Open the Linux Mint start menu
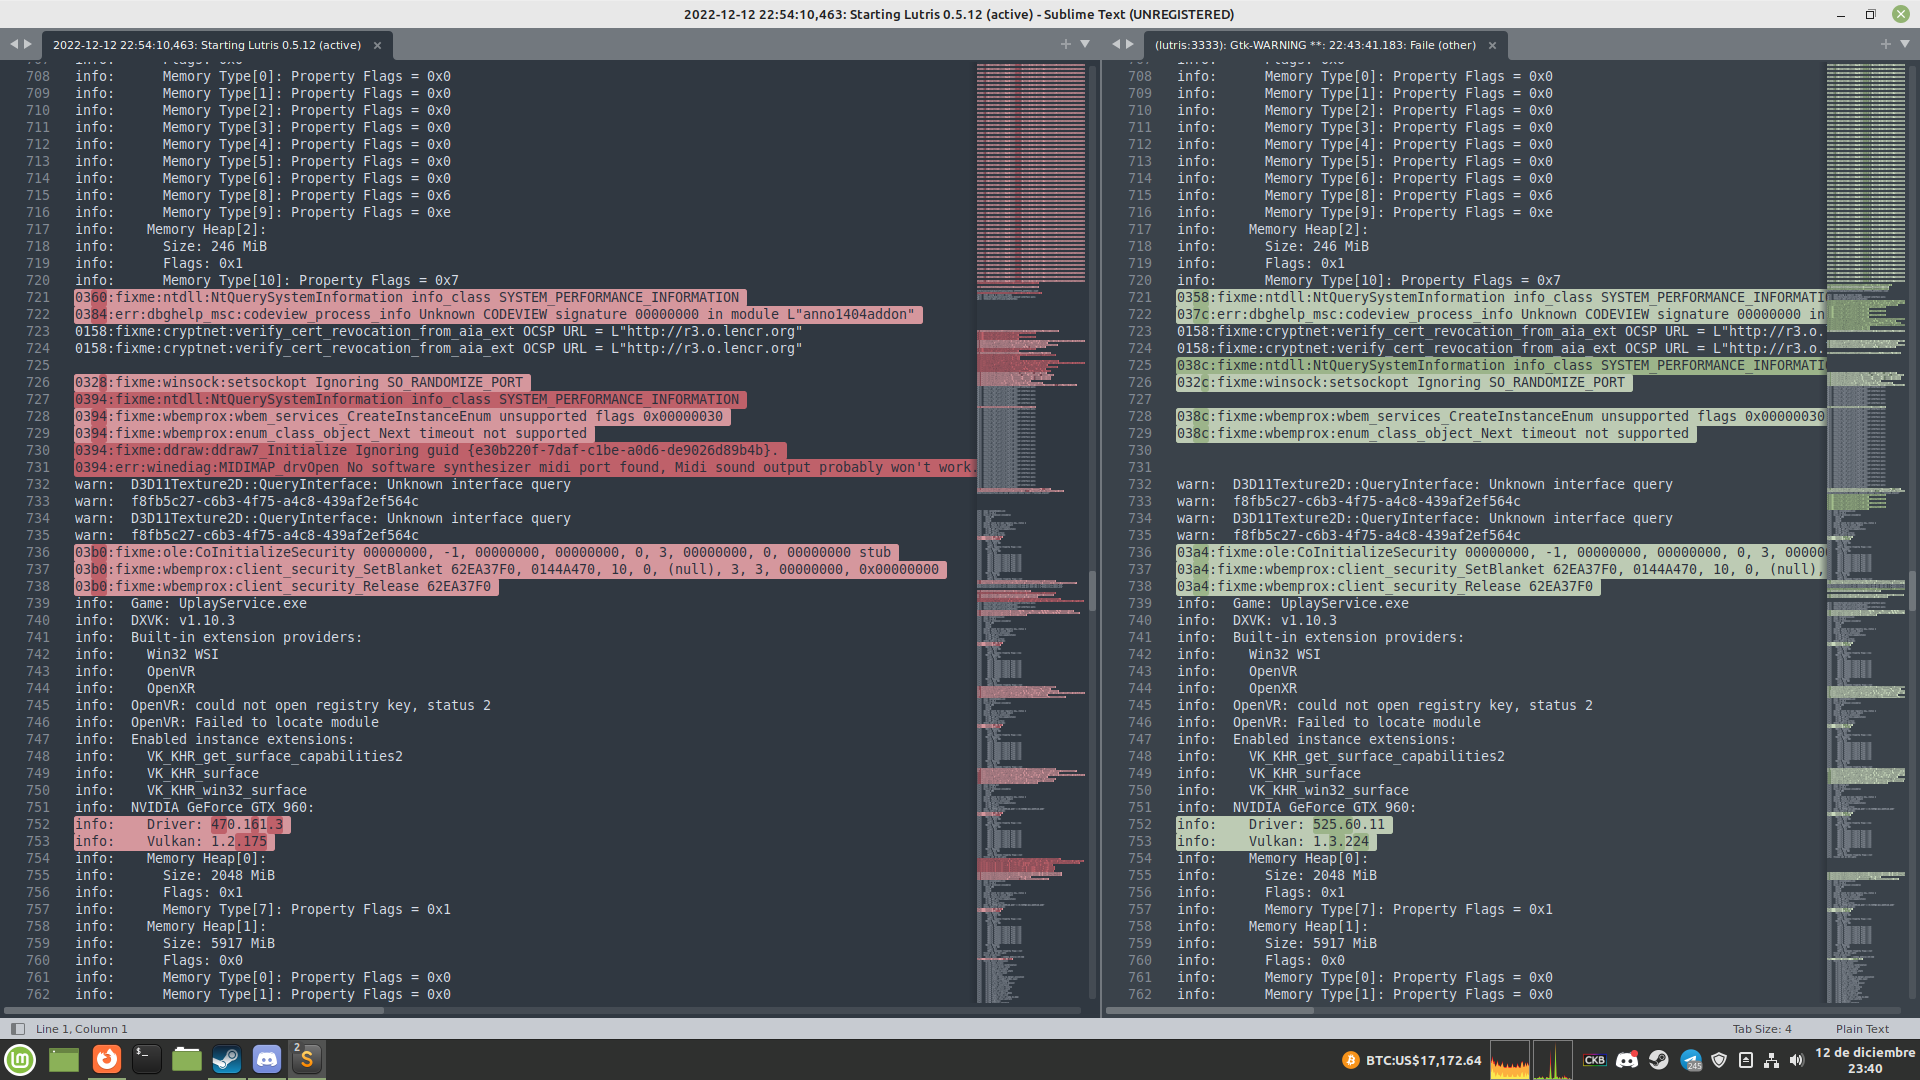 tap(20, 1060)
